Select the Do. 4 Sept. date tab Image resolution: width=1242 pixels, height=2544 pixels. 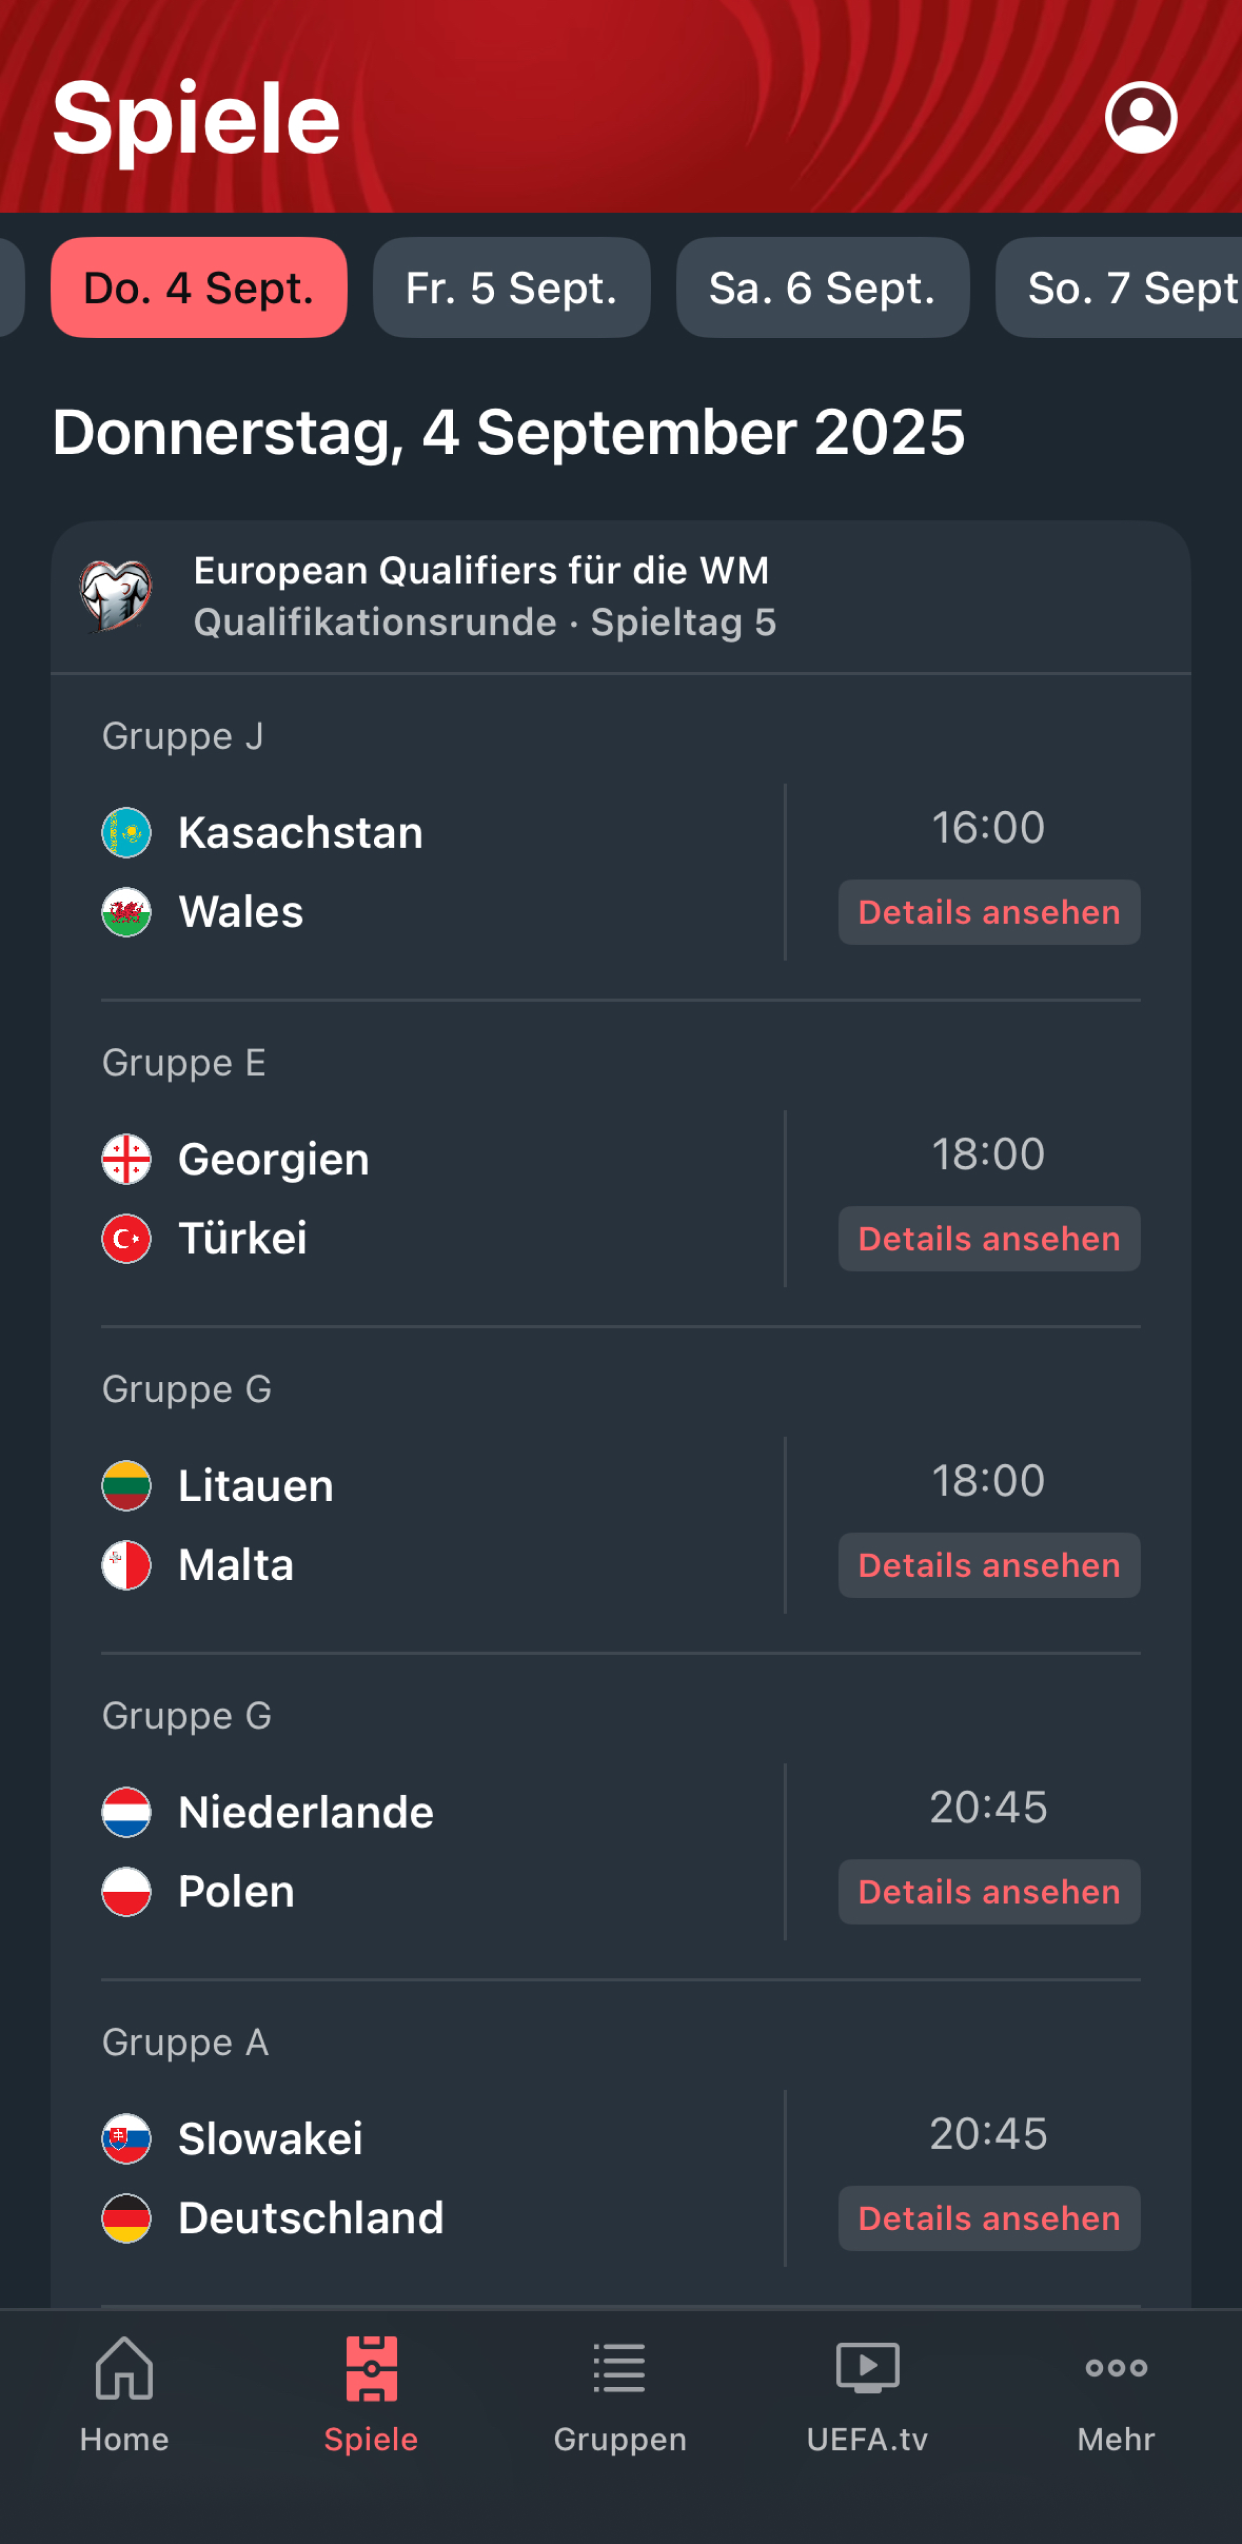[199, 288]
